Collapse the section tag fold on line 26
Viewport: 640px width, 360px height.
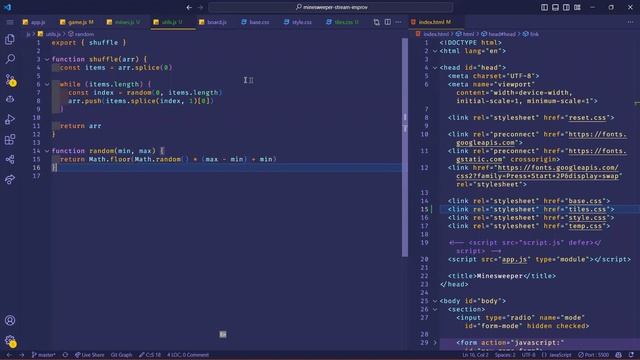pyautogui.click(x=435, y=309)
